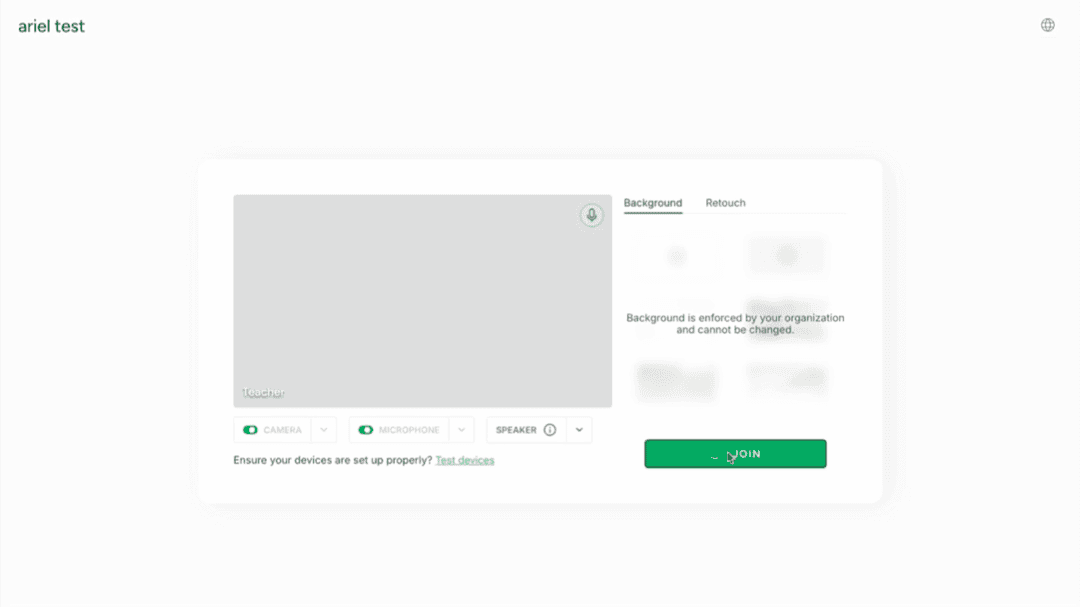The width and height of the screenshot is (1080, 607).
Task: Click the Speaker label button
Action: point(516,430)
